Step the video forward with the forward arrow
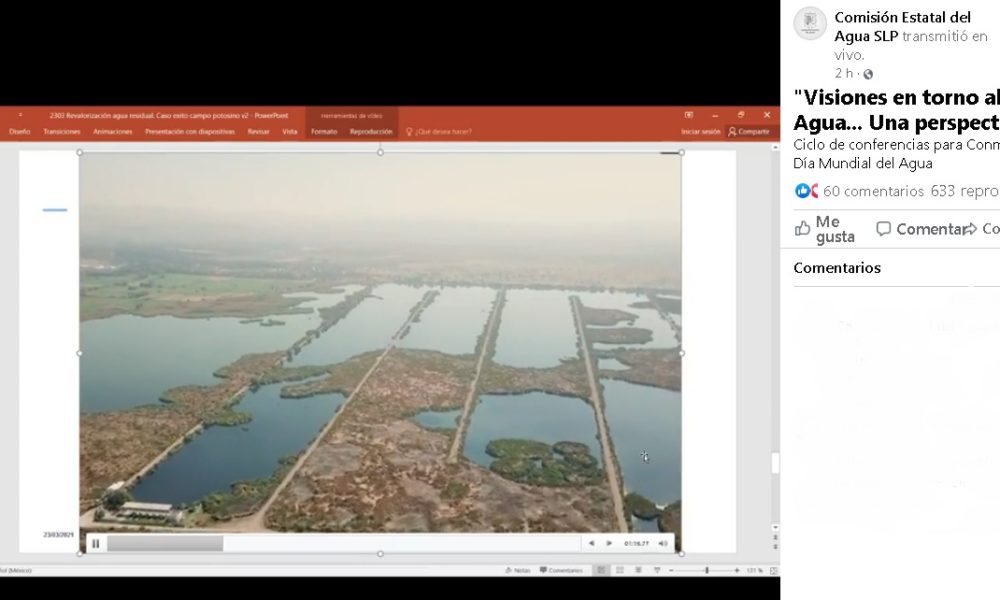Image resolution: width=1000 pixels, height=600 pixels. [x=609, y=543]
